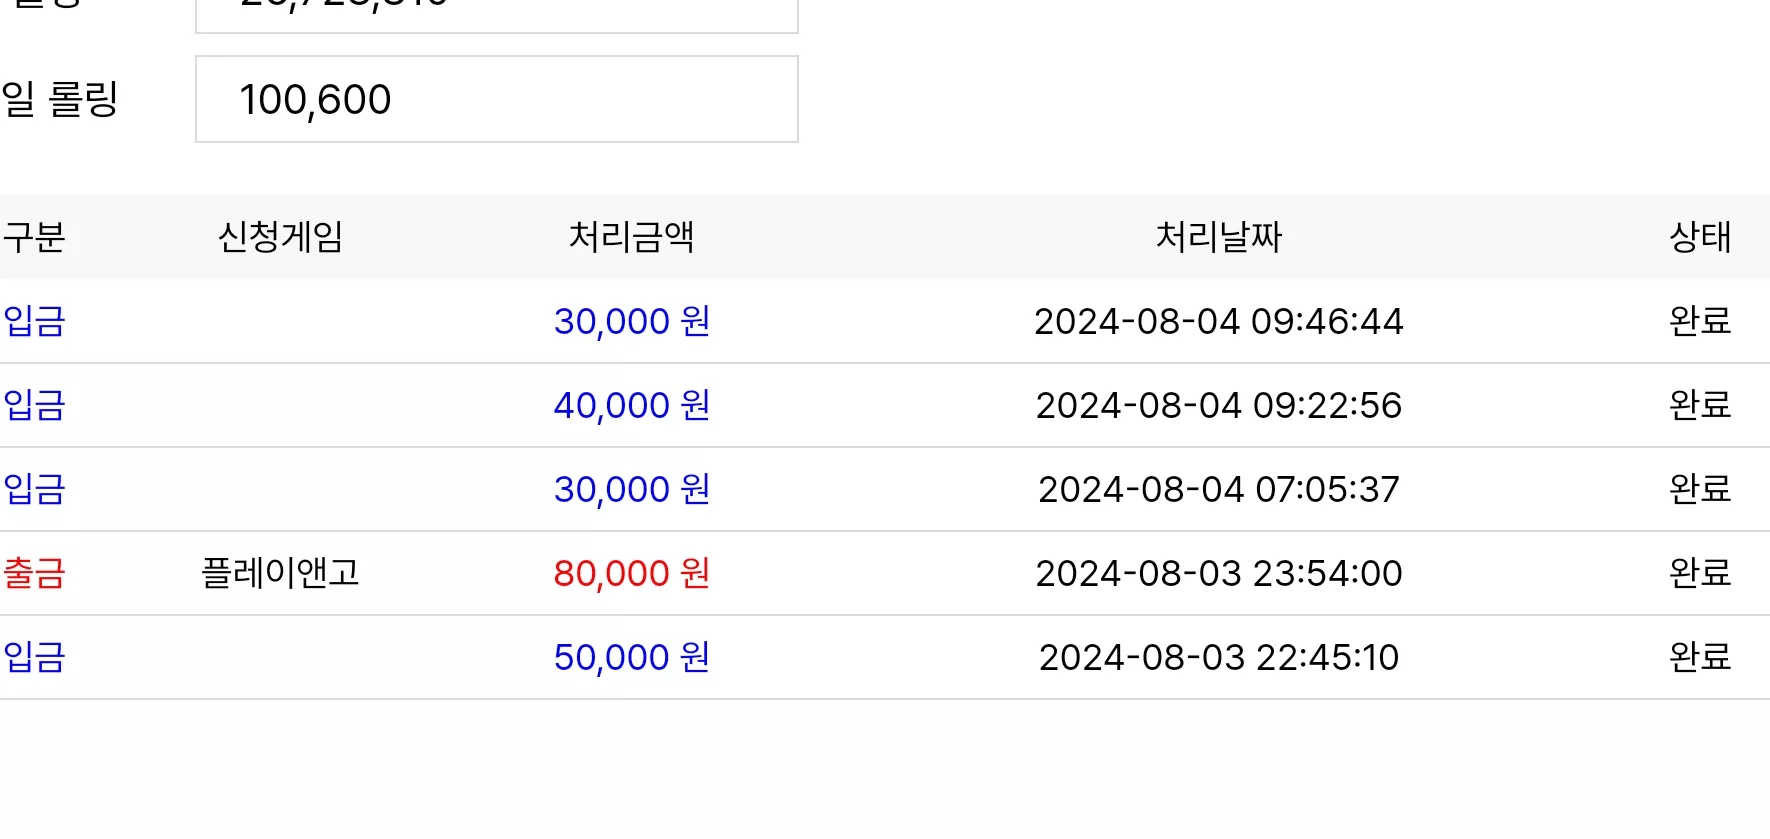Click 입금 in the 07:05:37 row
The height and width of the screenshot is (839, 1770).
point(34,489)
